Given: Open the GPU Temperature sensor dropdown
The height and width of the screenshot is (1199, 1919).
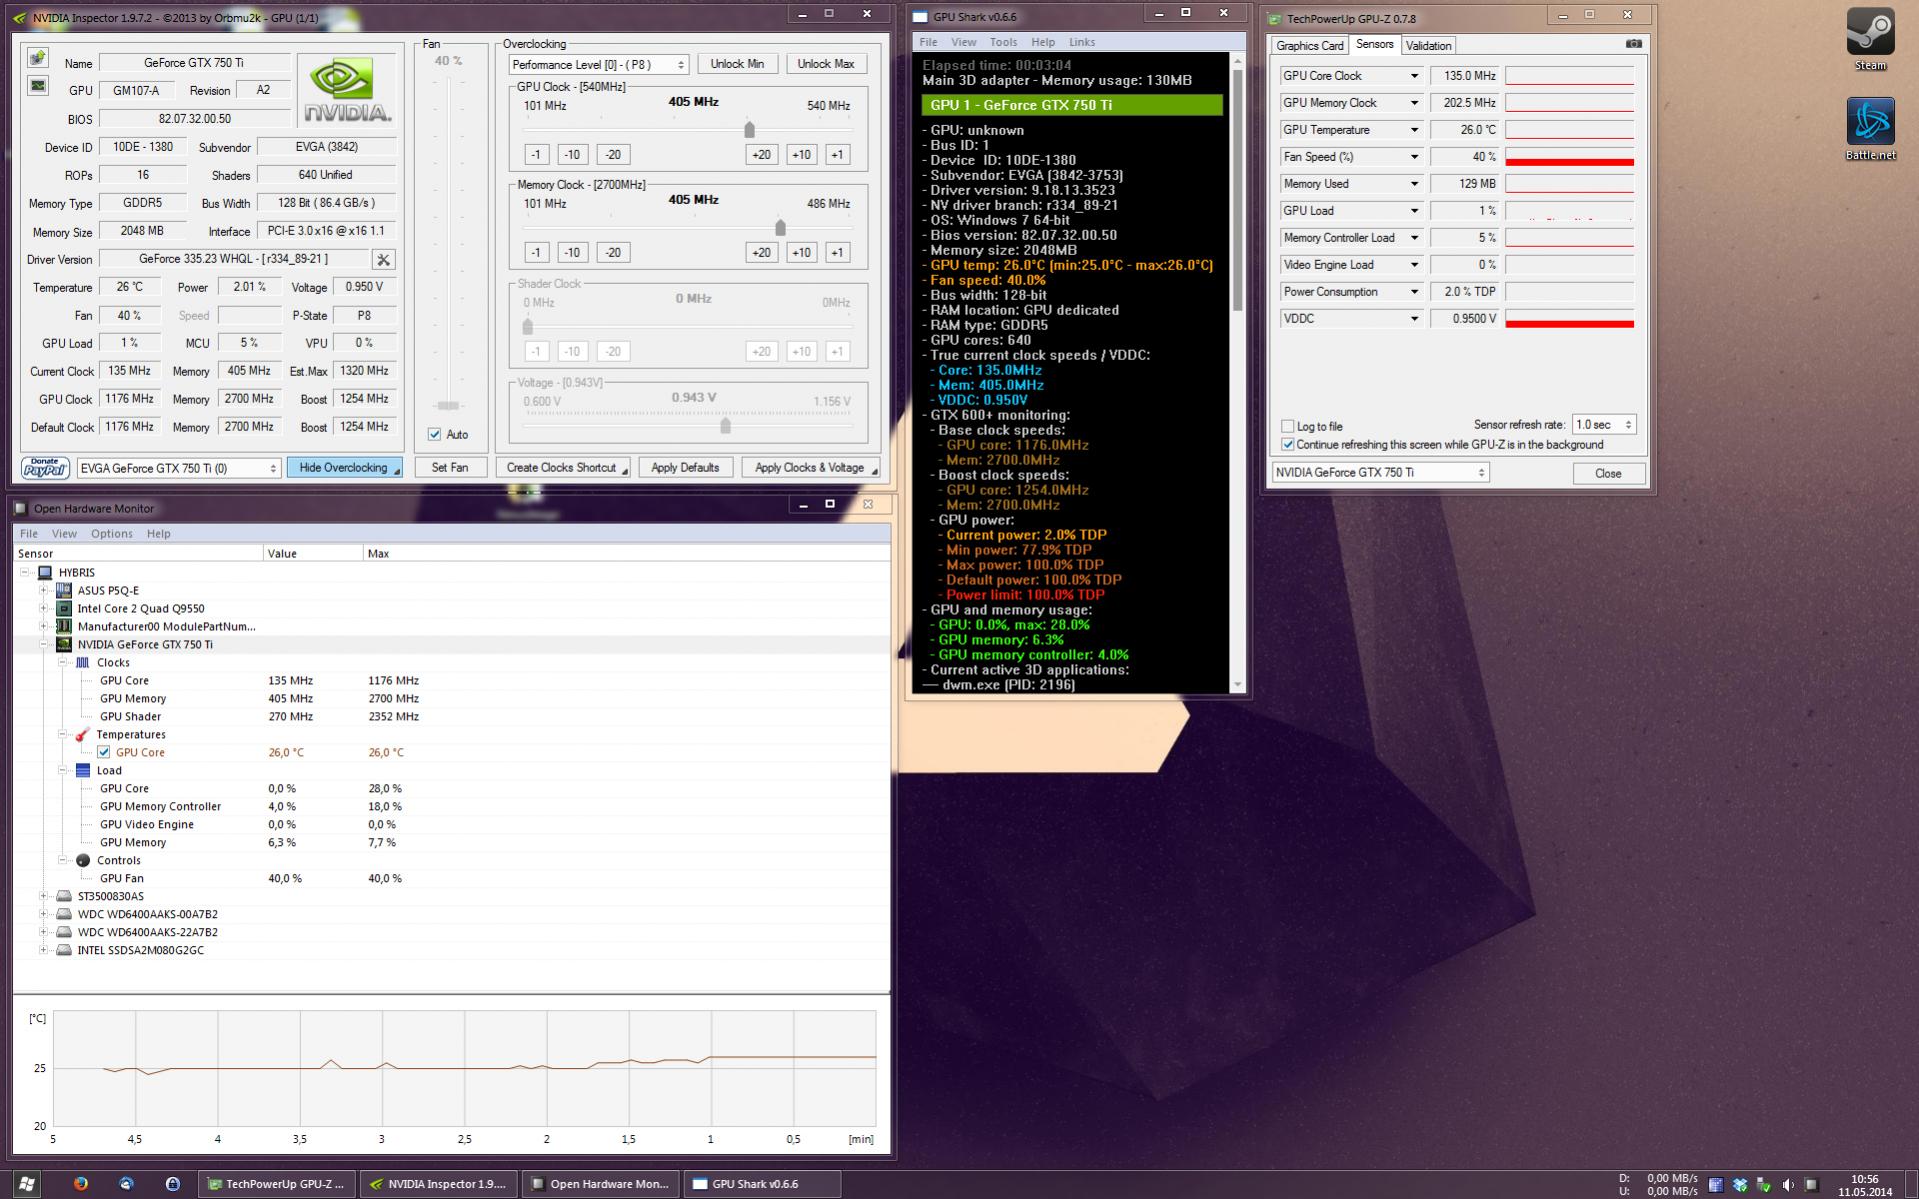Looking at the screenshot, I should pyautogui.click(x=1414, y=130).
